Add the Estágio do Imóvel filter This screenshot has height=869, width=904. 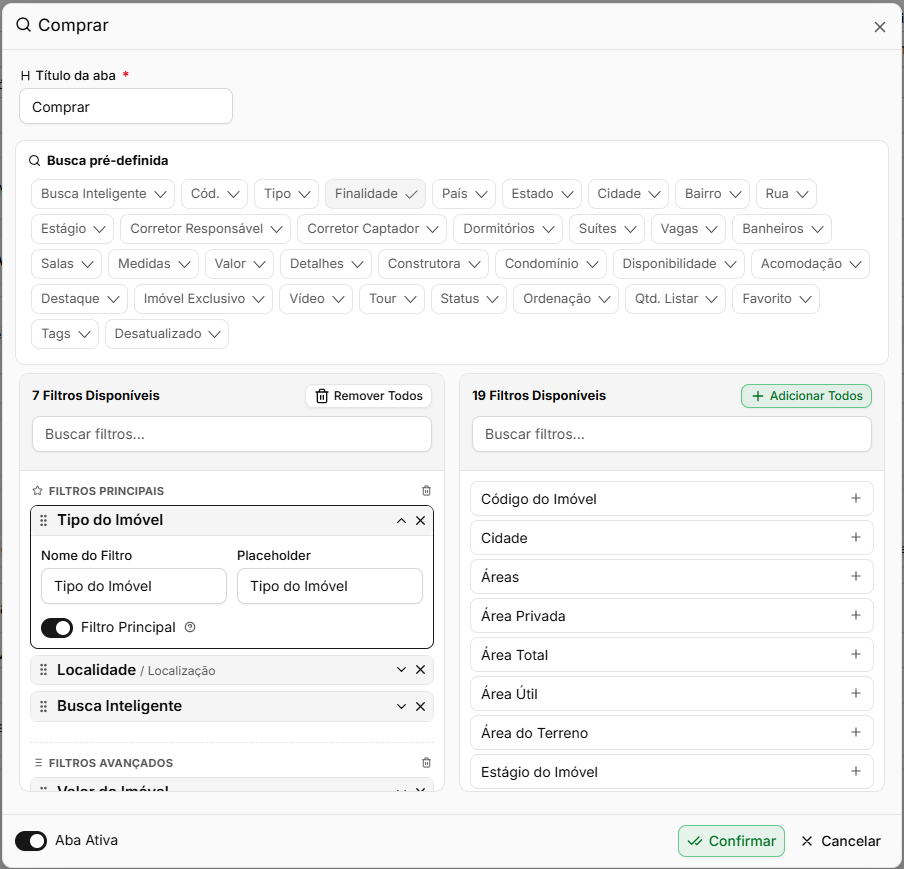coord(856,772)
